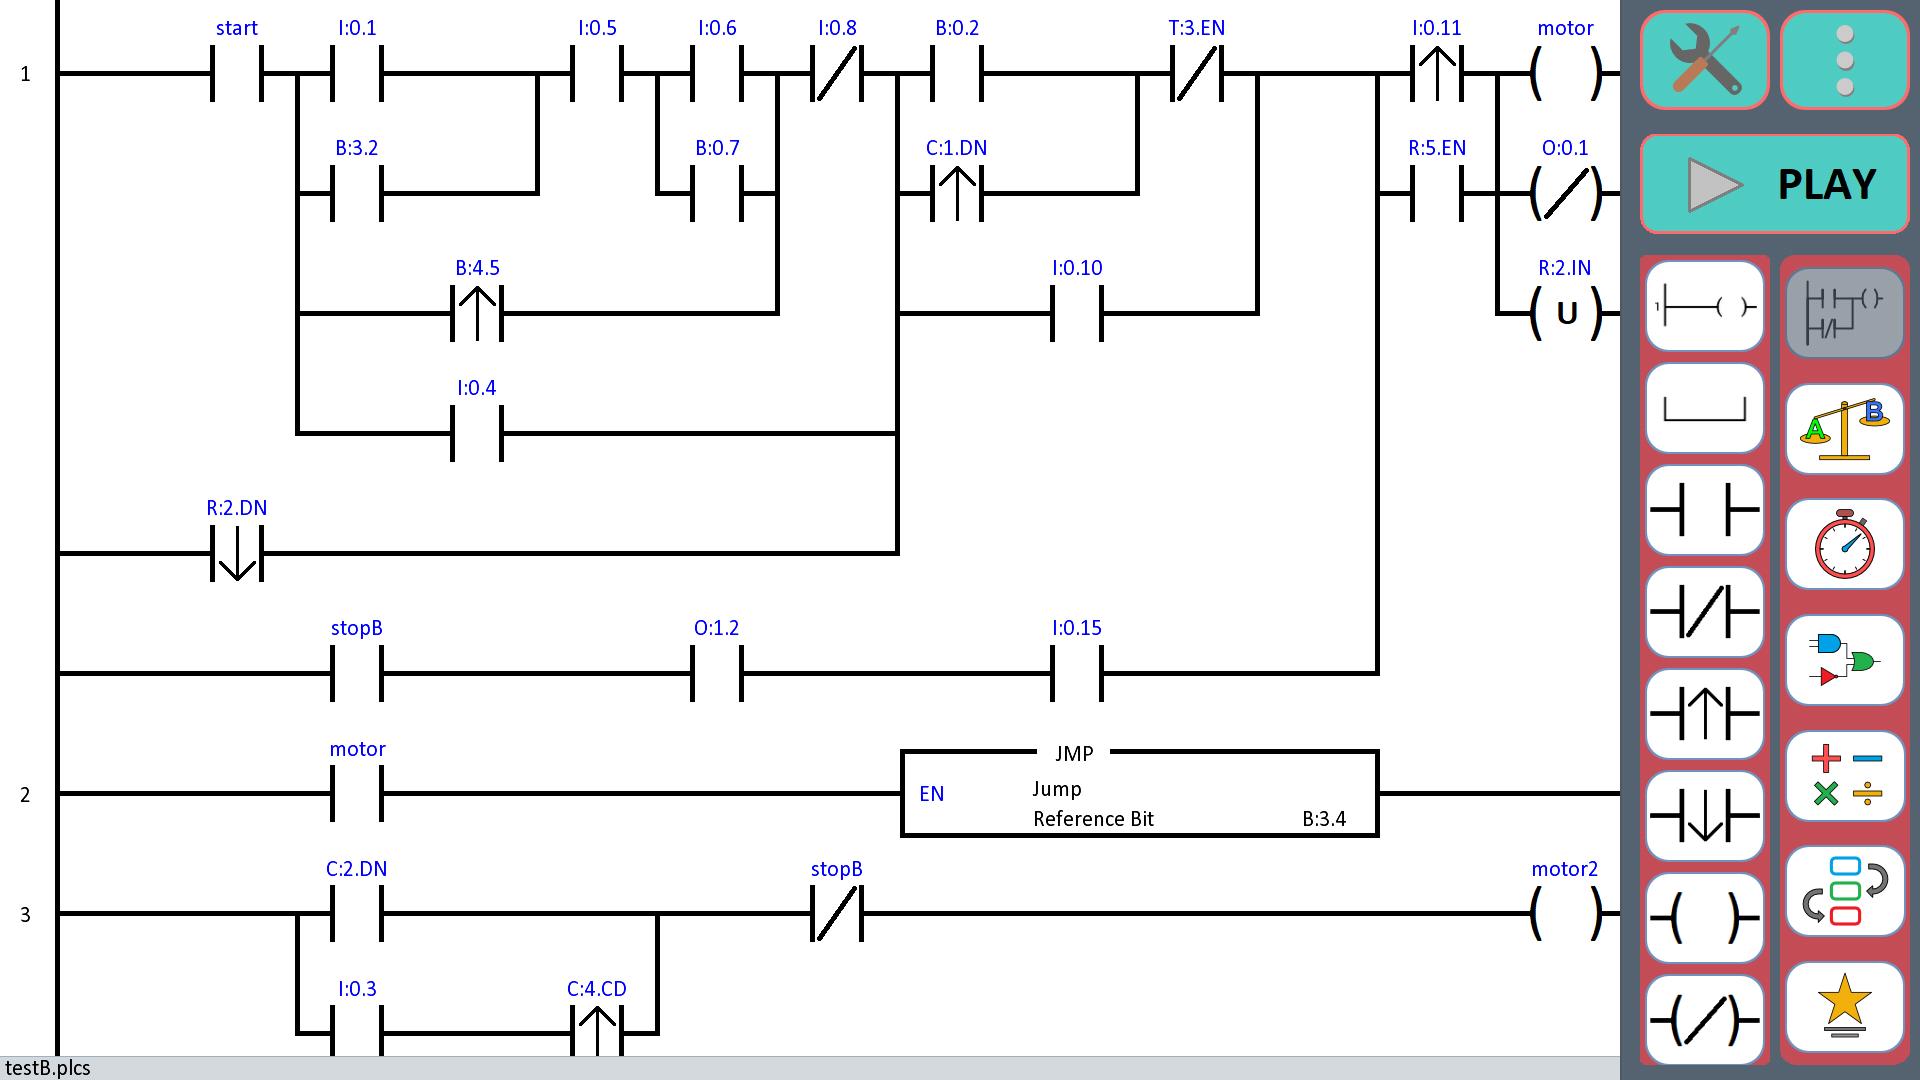Open the favorites star icon
Image resolution: width=1920 pixels, height=1080 pixels.
(x=1845, y=1007)
